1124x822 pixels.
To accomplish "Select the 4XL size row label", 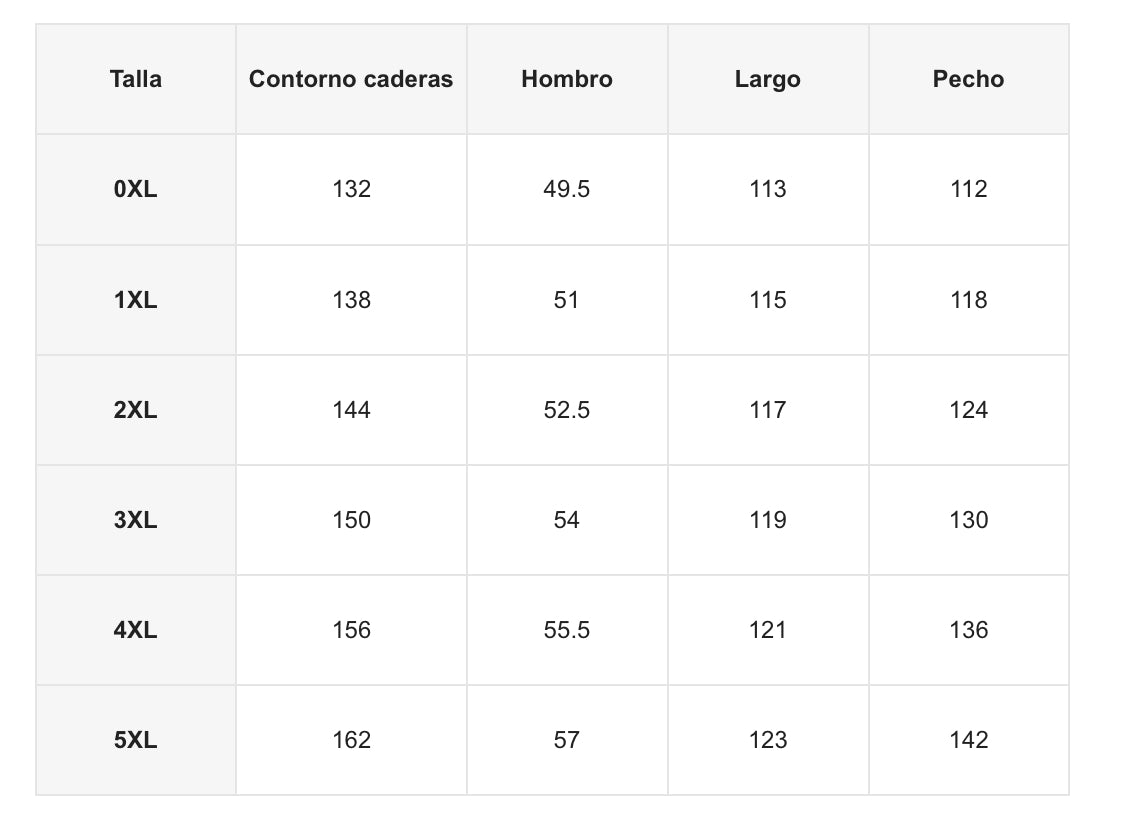I will (136, 630).
